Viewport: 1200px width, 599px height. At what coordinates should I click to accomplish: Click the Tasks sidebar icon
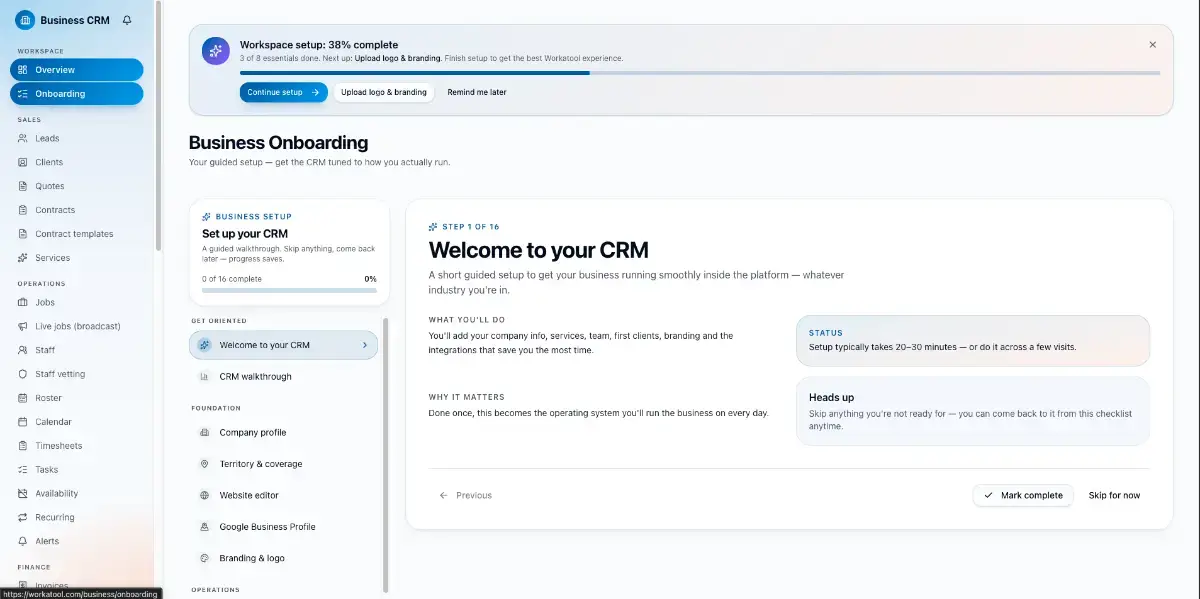[x=23, y=470]
